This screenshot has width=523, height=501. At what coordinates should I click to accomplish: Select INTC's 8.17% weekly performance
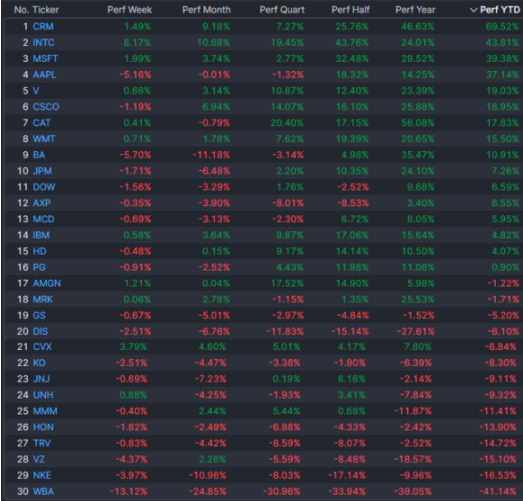(137, 42)
